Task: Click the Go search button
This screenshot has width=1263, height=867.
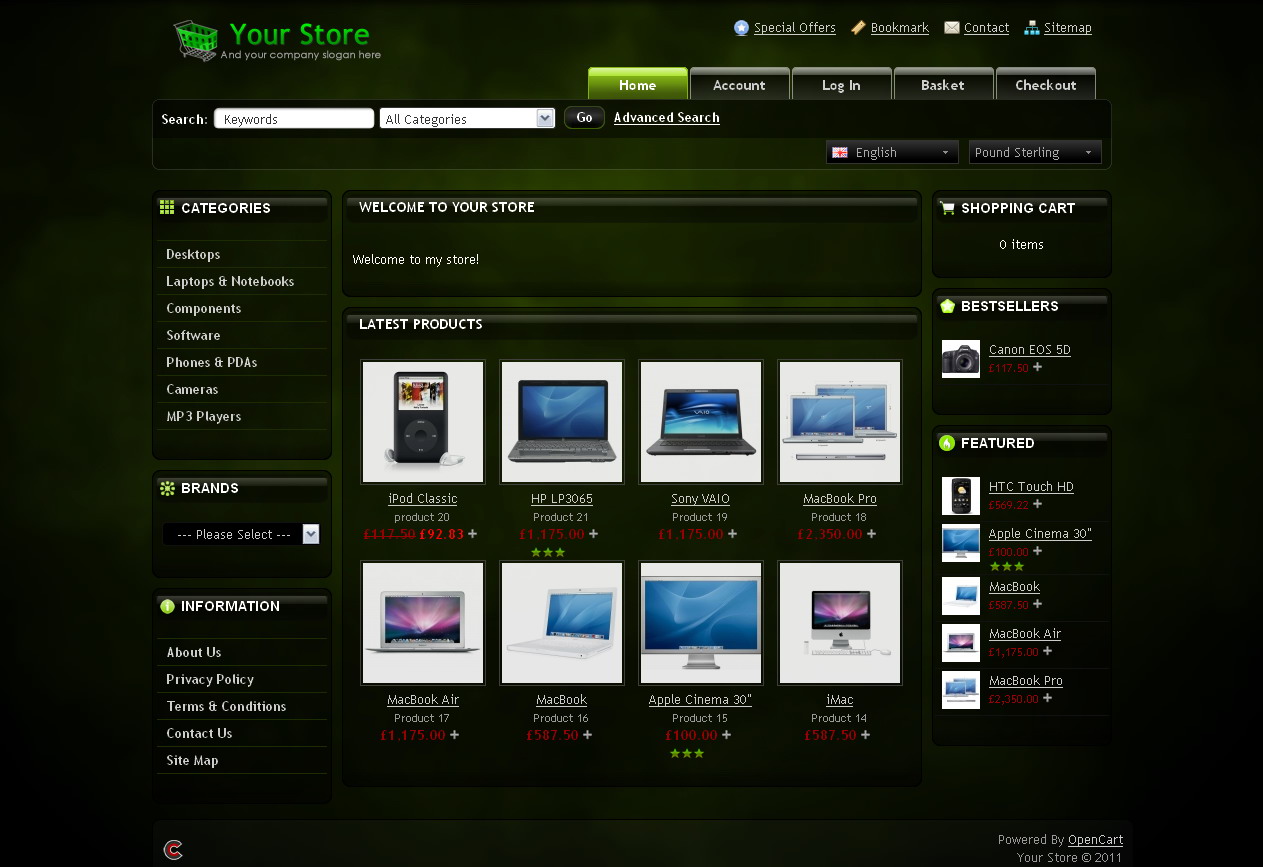Action: [584, 118]
